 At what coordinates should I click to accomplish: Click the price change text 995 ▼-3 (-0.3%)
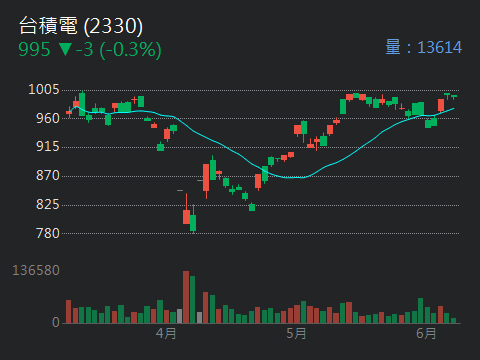click(x=90, y=50)
